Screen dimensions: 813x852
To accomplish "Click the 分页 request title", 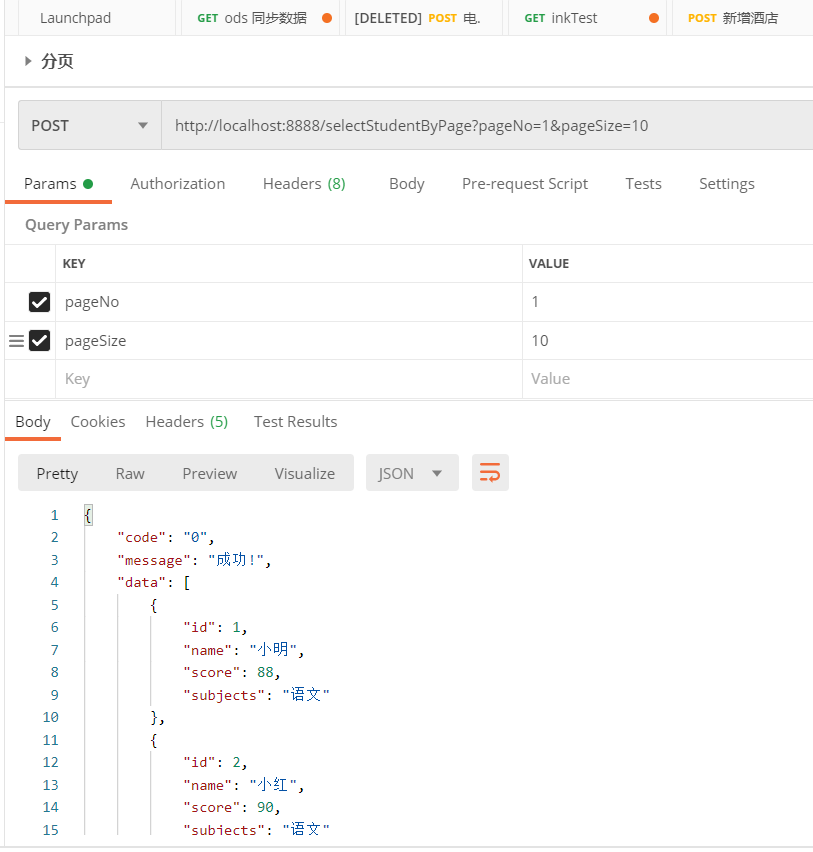I will [x=58, y=61].
